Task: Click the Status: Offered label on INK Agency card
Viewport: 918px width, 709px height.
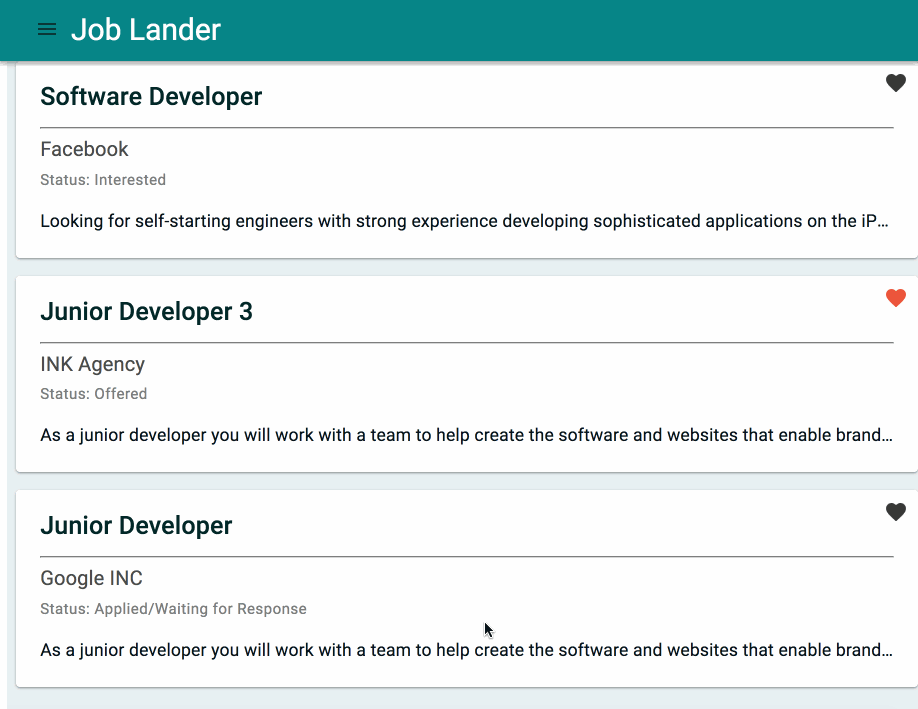Action: tap(93, 394)
